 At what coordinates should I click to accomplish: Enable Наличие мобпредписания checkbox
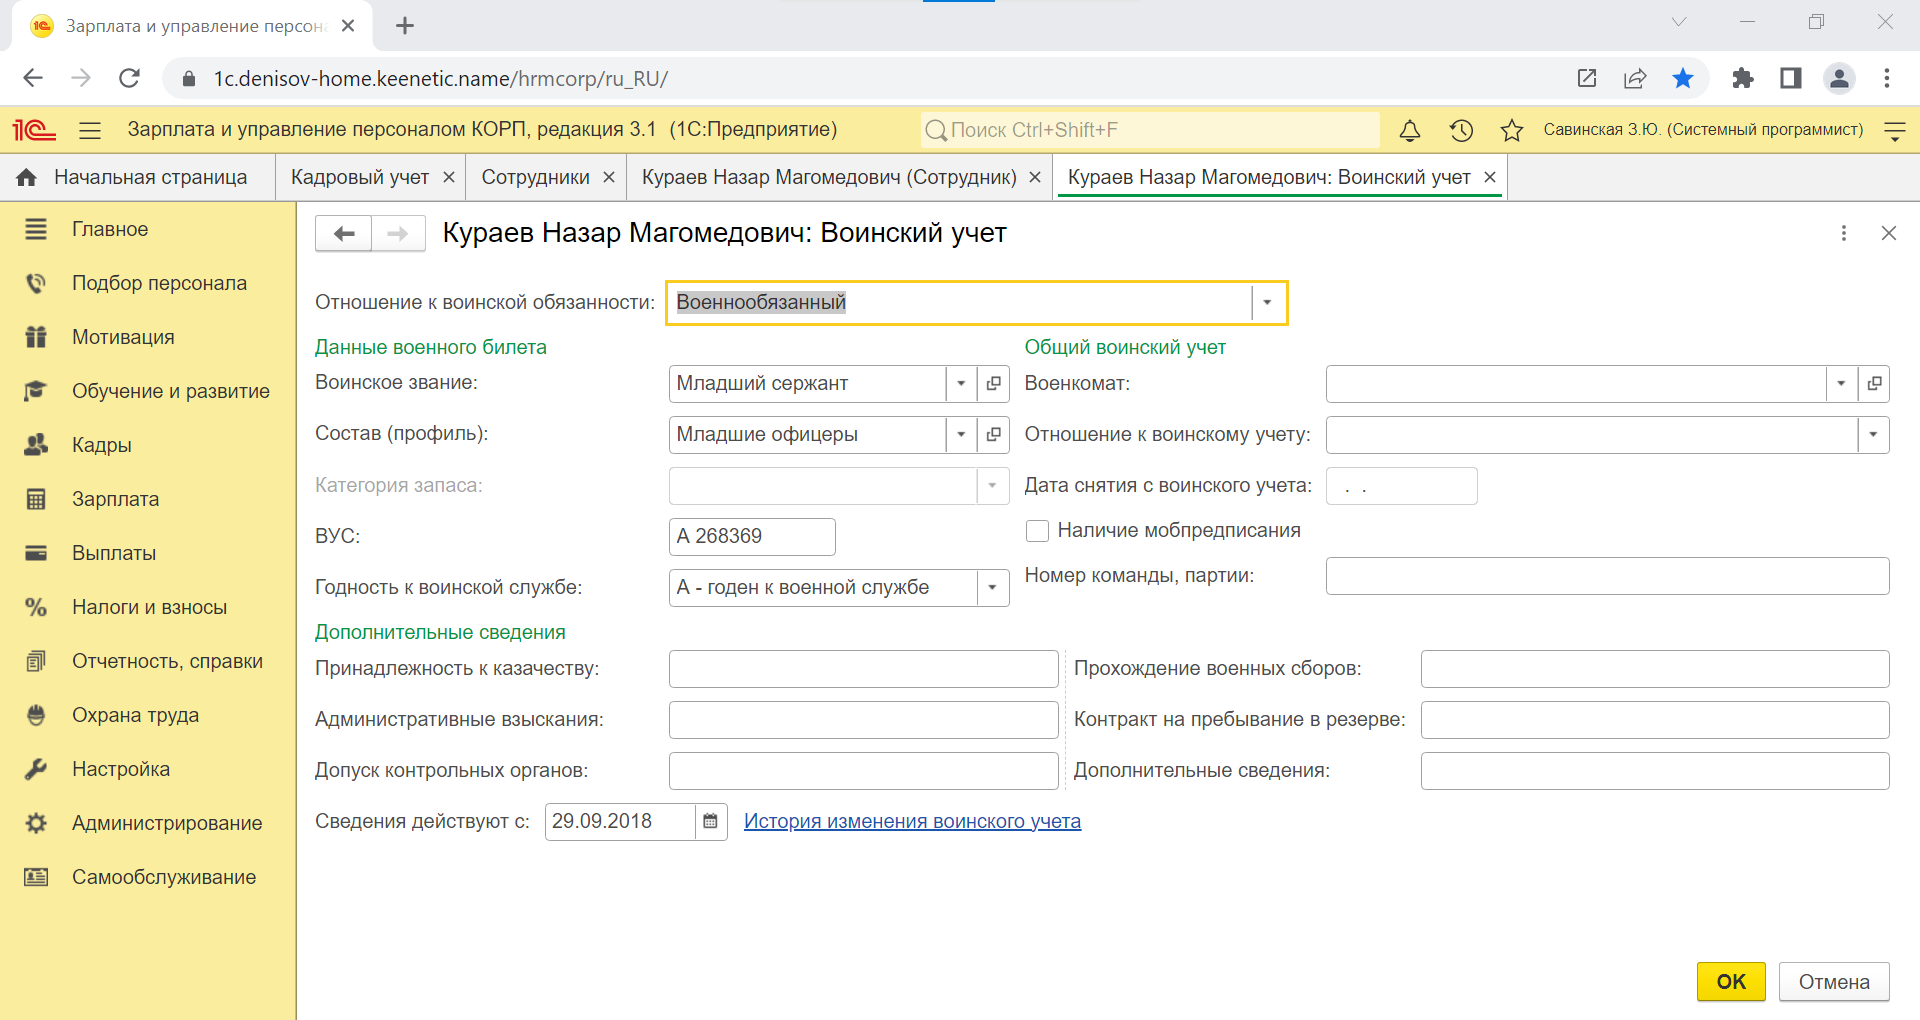point(1037,531)
